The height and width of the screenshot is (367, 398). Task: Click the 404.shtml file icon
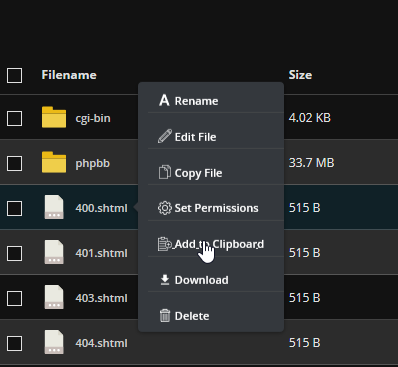(54, 342)
